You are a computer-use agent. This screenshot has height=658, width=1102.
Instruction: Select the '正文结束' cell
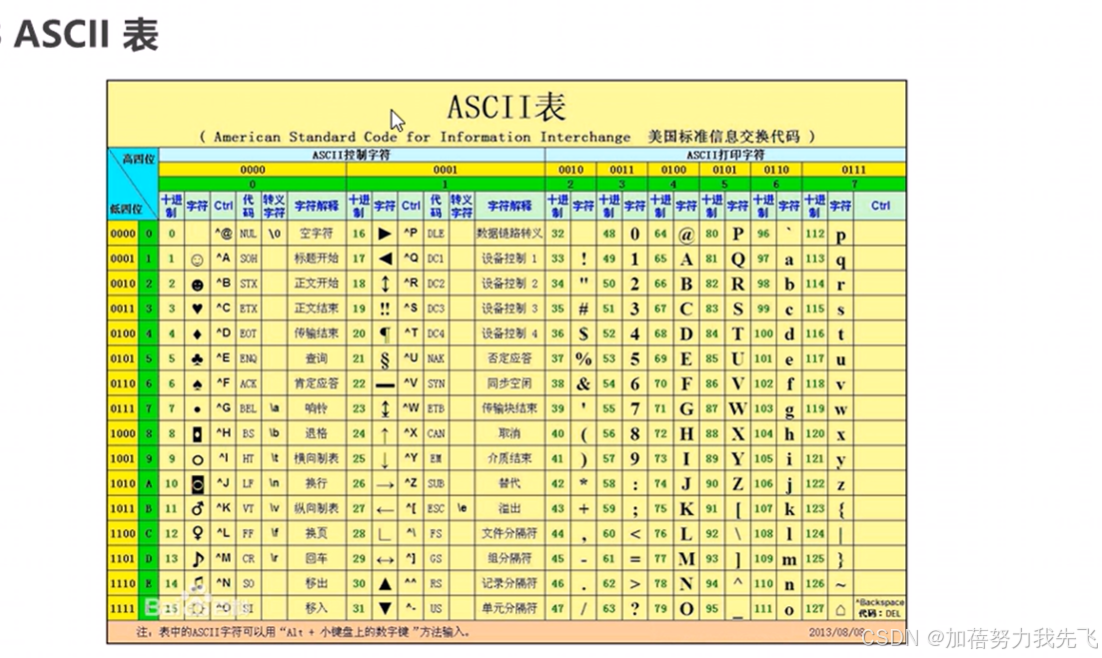316,308
